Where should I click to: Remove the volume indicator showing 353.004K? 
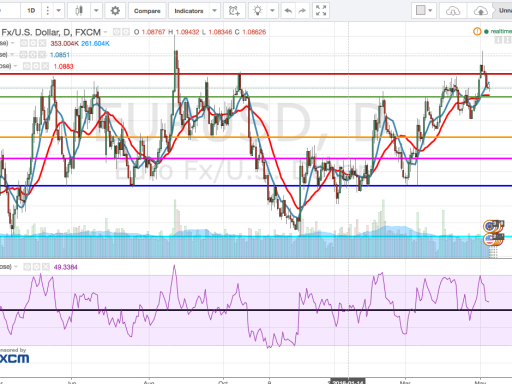click(42, 43)
